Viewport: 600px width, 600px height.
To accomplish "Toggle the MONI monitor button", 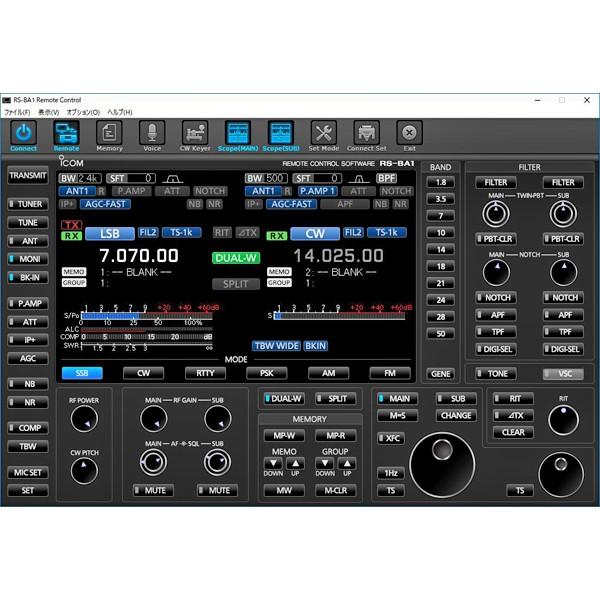I will coord(28,259).
